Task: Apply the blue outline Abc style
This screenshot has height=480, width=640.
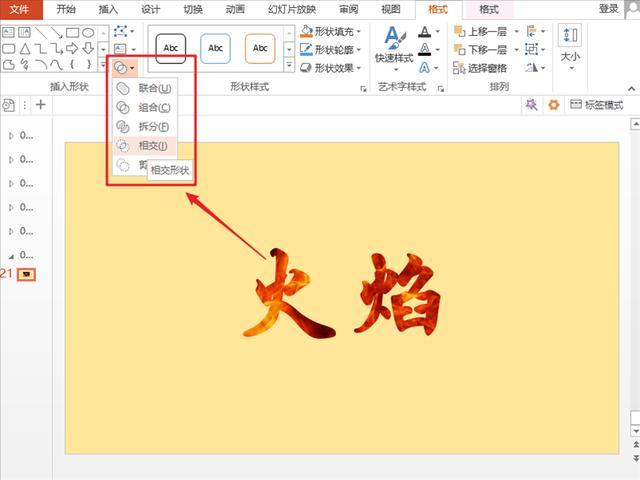Action: coord(215,49)
